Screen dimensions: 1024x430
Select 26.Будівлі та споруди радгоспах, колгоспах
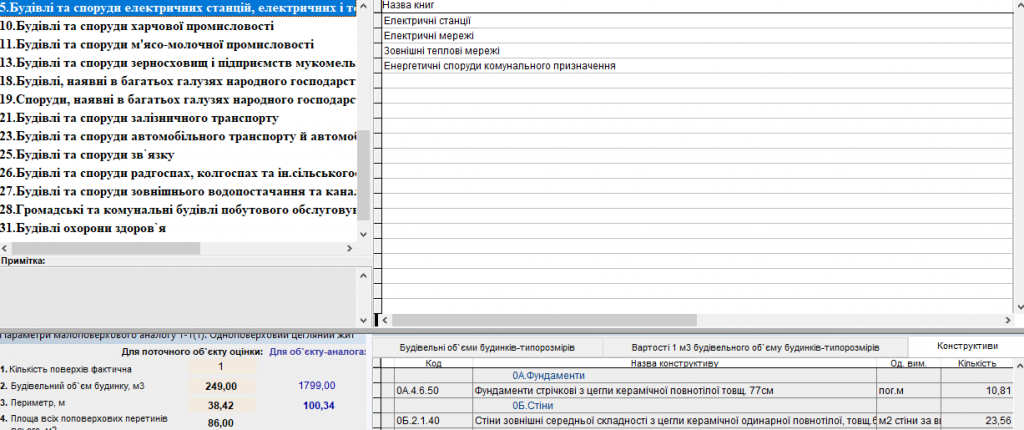(178, 173)
